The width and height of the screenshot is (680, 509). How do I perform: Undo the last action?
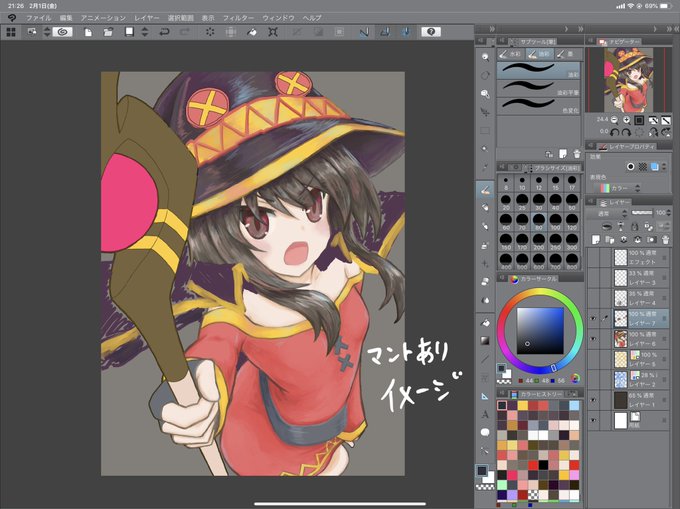pos(164,32)
